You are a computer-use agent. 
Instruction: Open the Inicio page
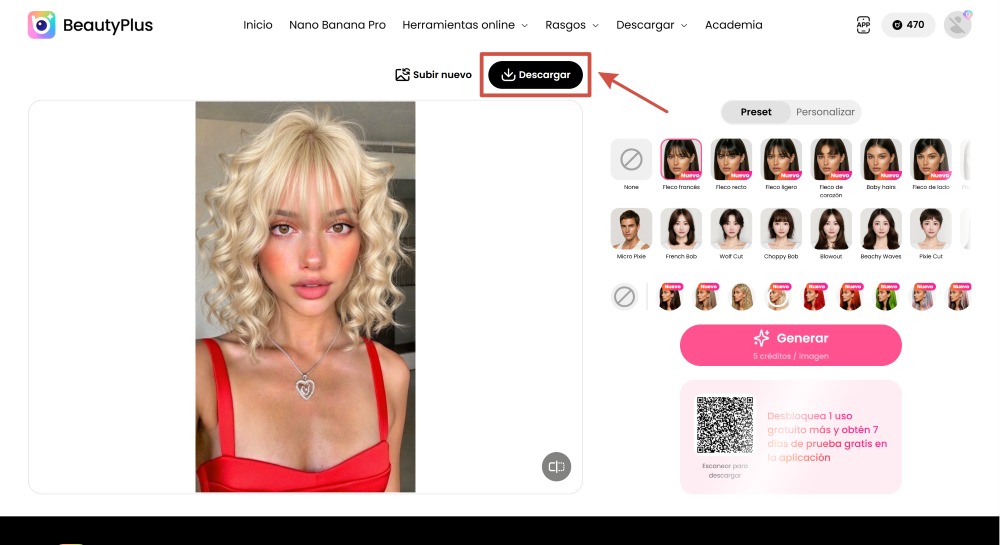(x=258, y=25)
